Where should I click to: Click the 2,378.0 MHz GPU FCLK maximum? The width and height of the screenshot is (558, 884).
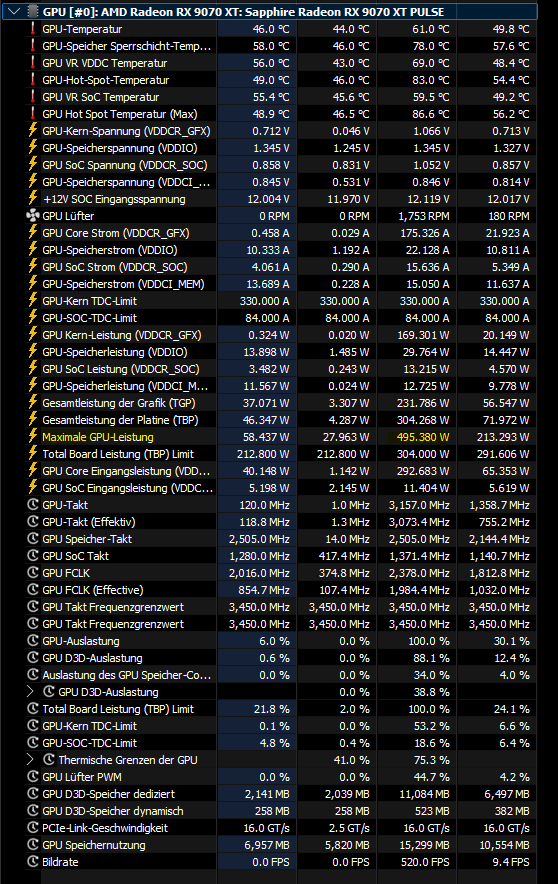[x=419, y=573]
